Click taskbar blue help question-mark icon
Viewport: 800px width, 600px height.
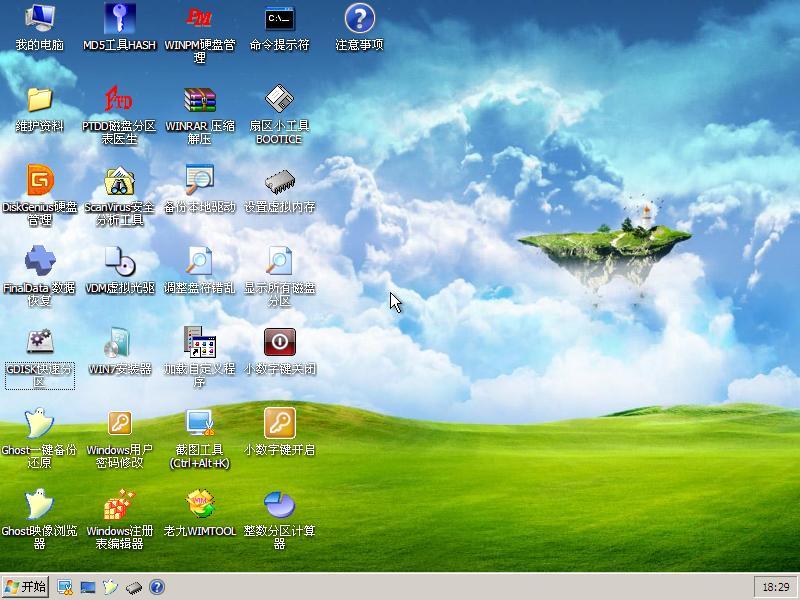click(157, 587)
